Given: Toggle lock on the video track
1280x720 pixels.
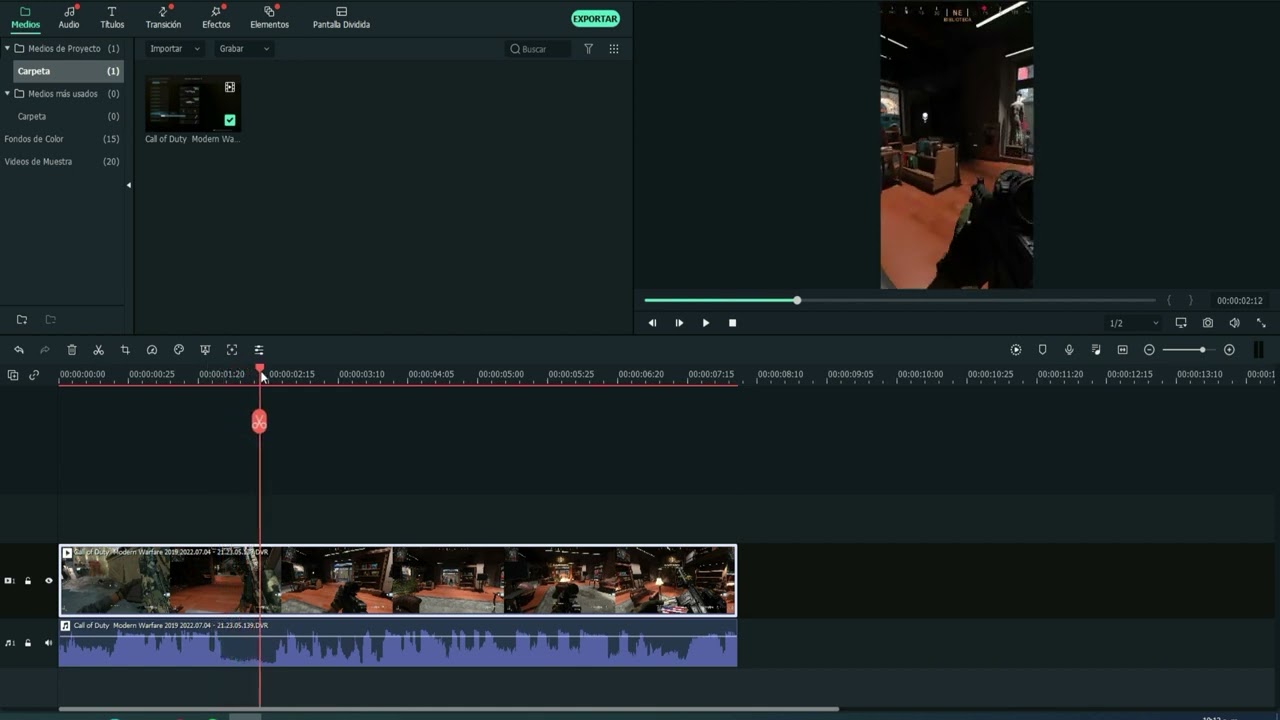Looking at the screenshot, I should pos(28,580).
